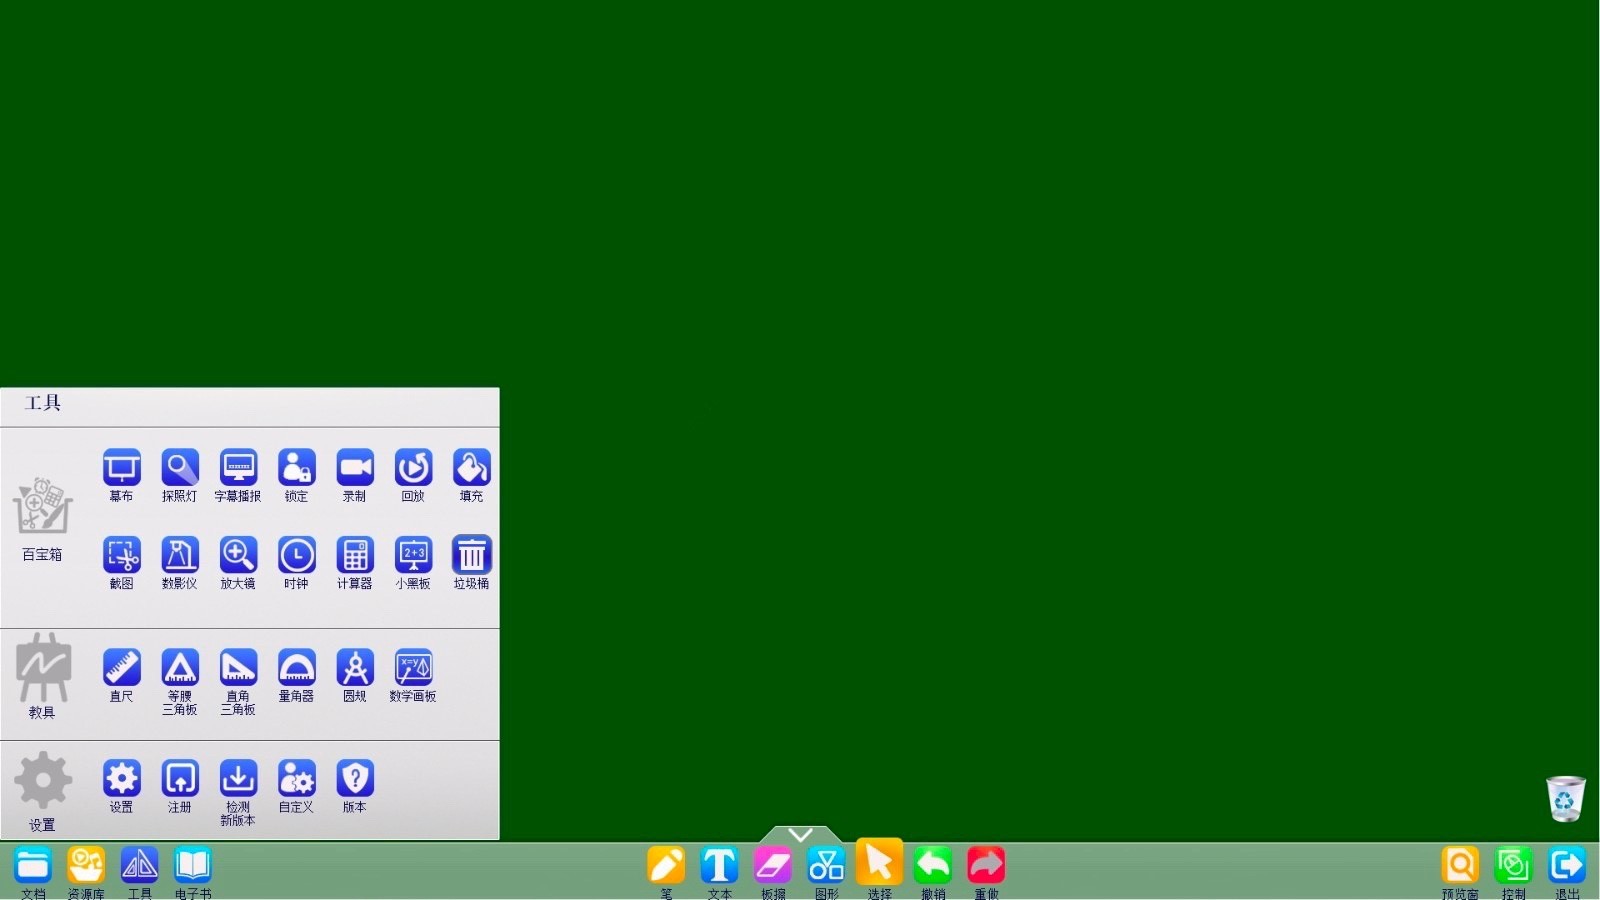
Task: Open the 计算器 calculator
Action: coord(355,555)
